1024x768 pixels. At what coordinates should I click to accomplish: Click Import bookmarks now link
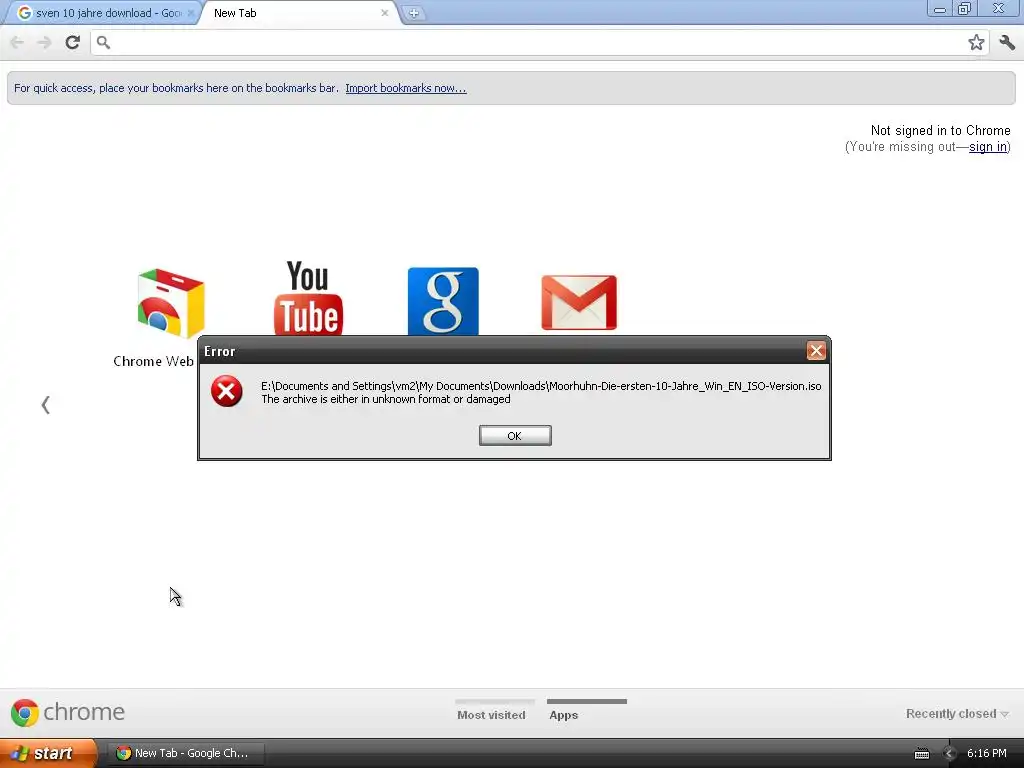point(406,88)
